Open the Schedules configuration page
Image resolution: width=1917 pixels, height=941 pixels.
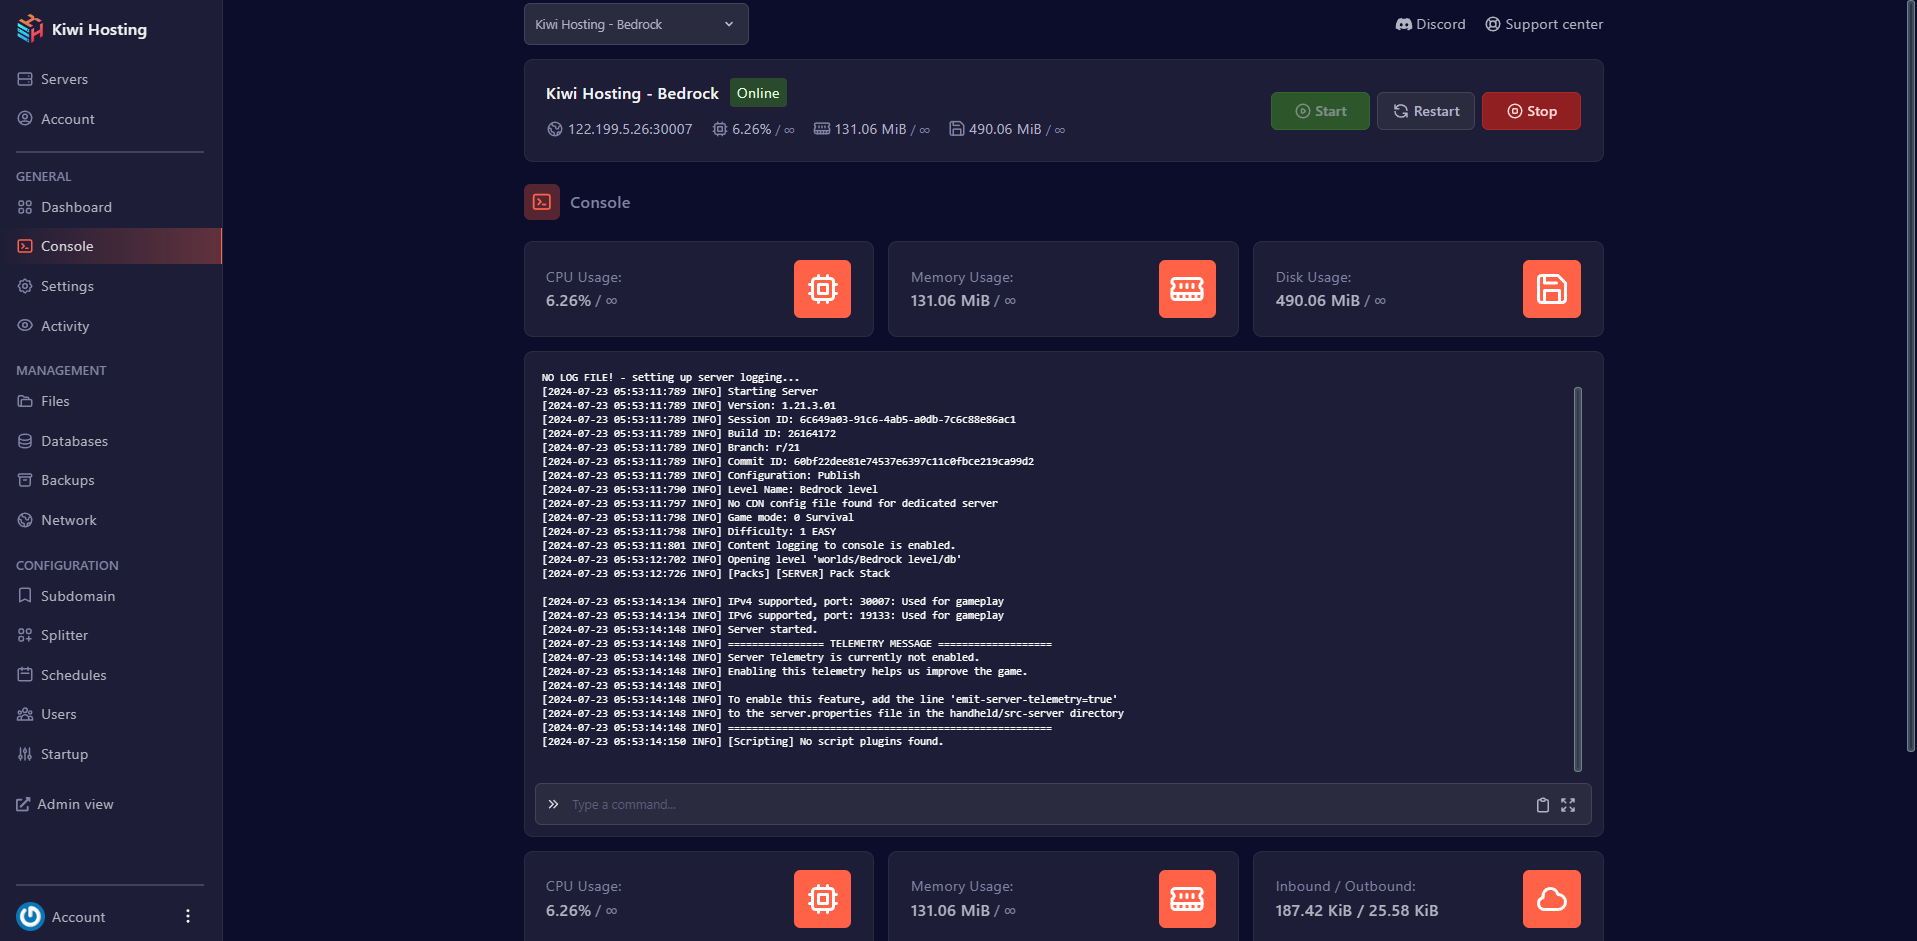click(73, 675)
